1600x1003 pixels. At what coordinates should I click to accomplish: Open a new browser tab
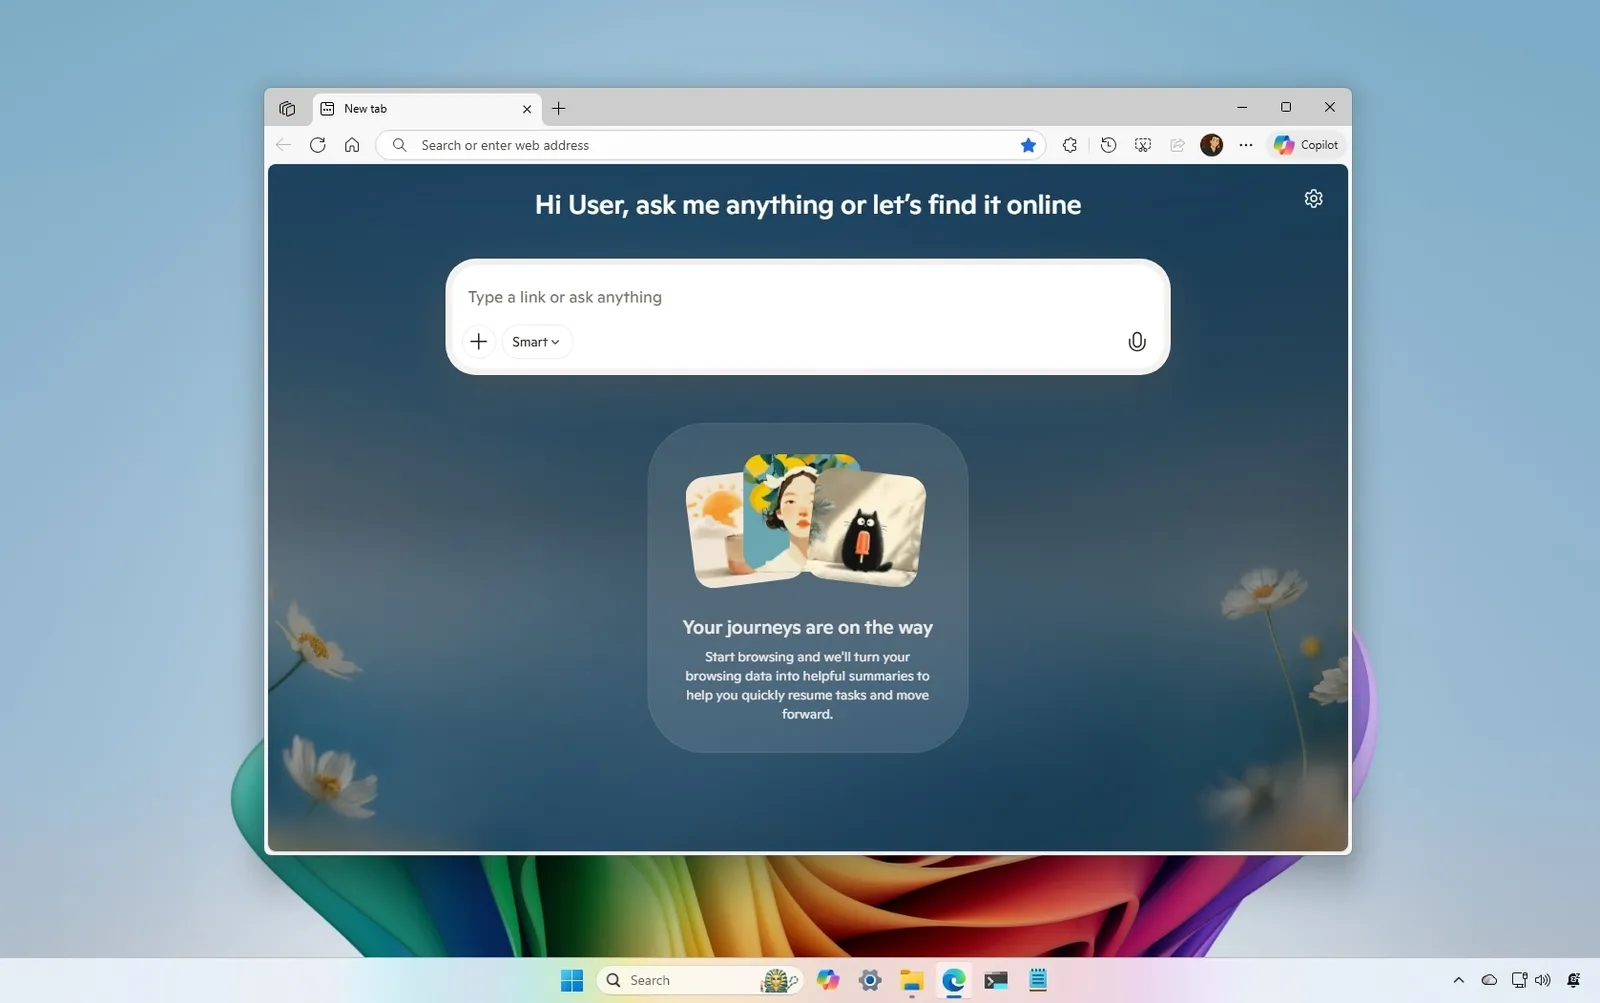[x=559, y=109]
